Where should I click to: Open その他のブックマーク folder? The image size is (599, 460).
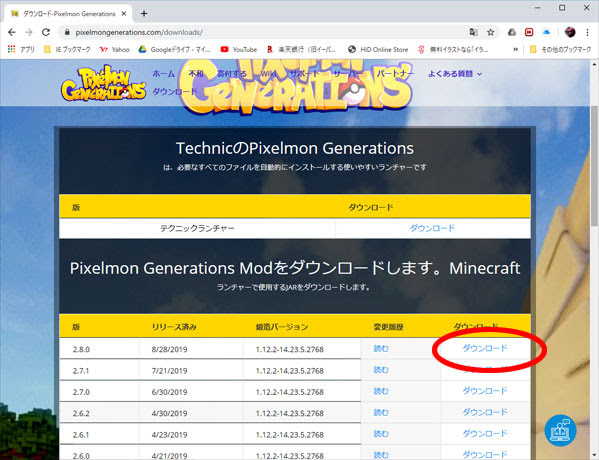pos(560,49)
